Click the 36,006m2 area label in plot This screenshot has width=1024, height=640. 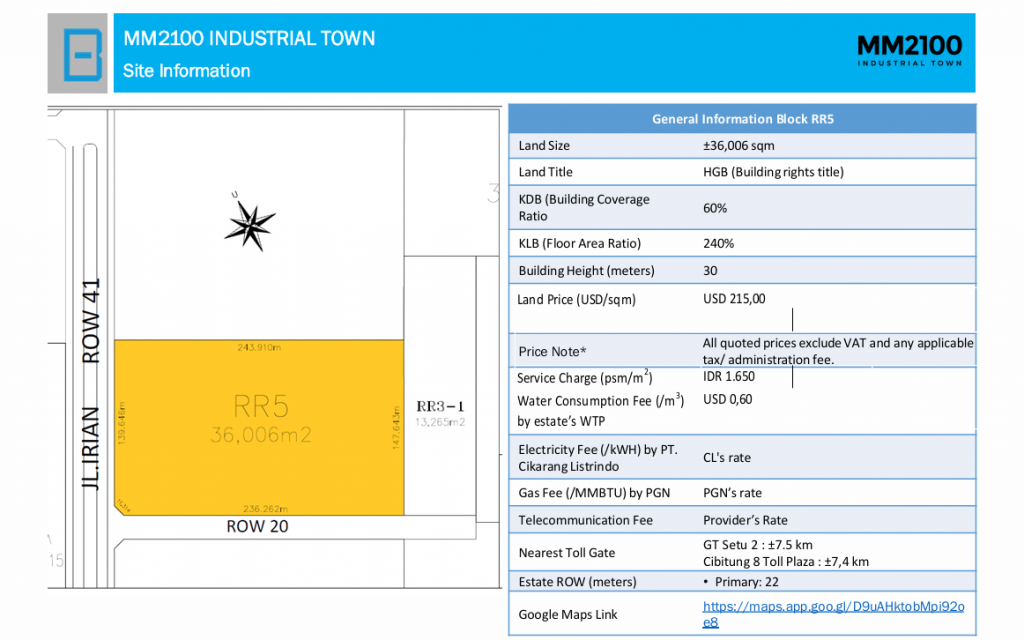(261, 435)
